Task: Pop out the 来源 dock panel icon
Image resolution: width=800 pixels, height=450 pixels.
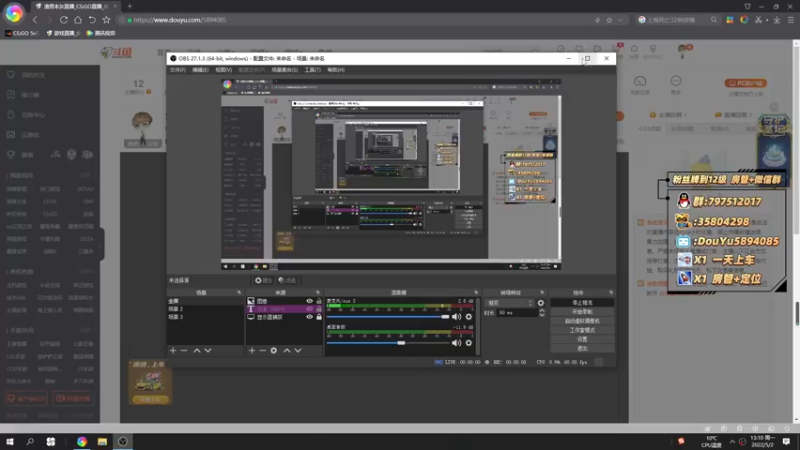Action: (x=317, y=293)
